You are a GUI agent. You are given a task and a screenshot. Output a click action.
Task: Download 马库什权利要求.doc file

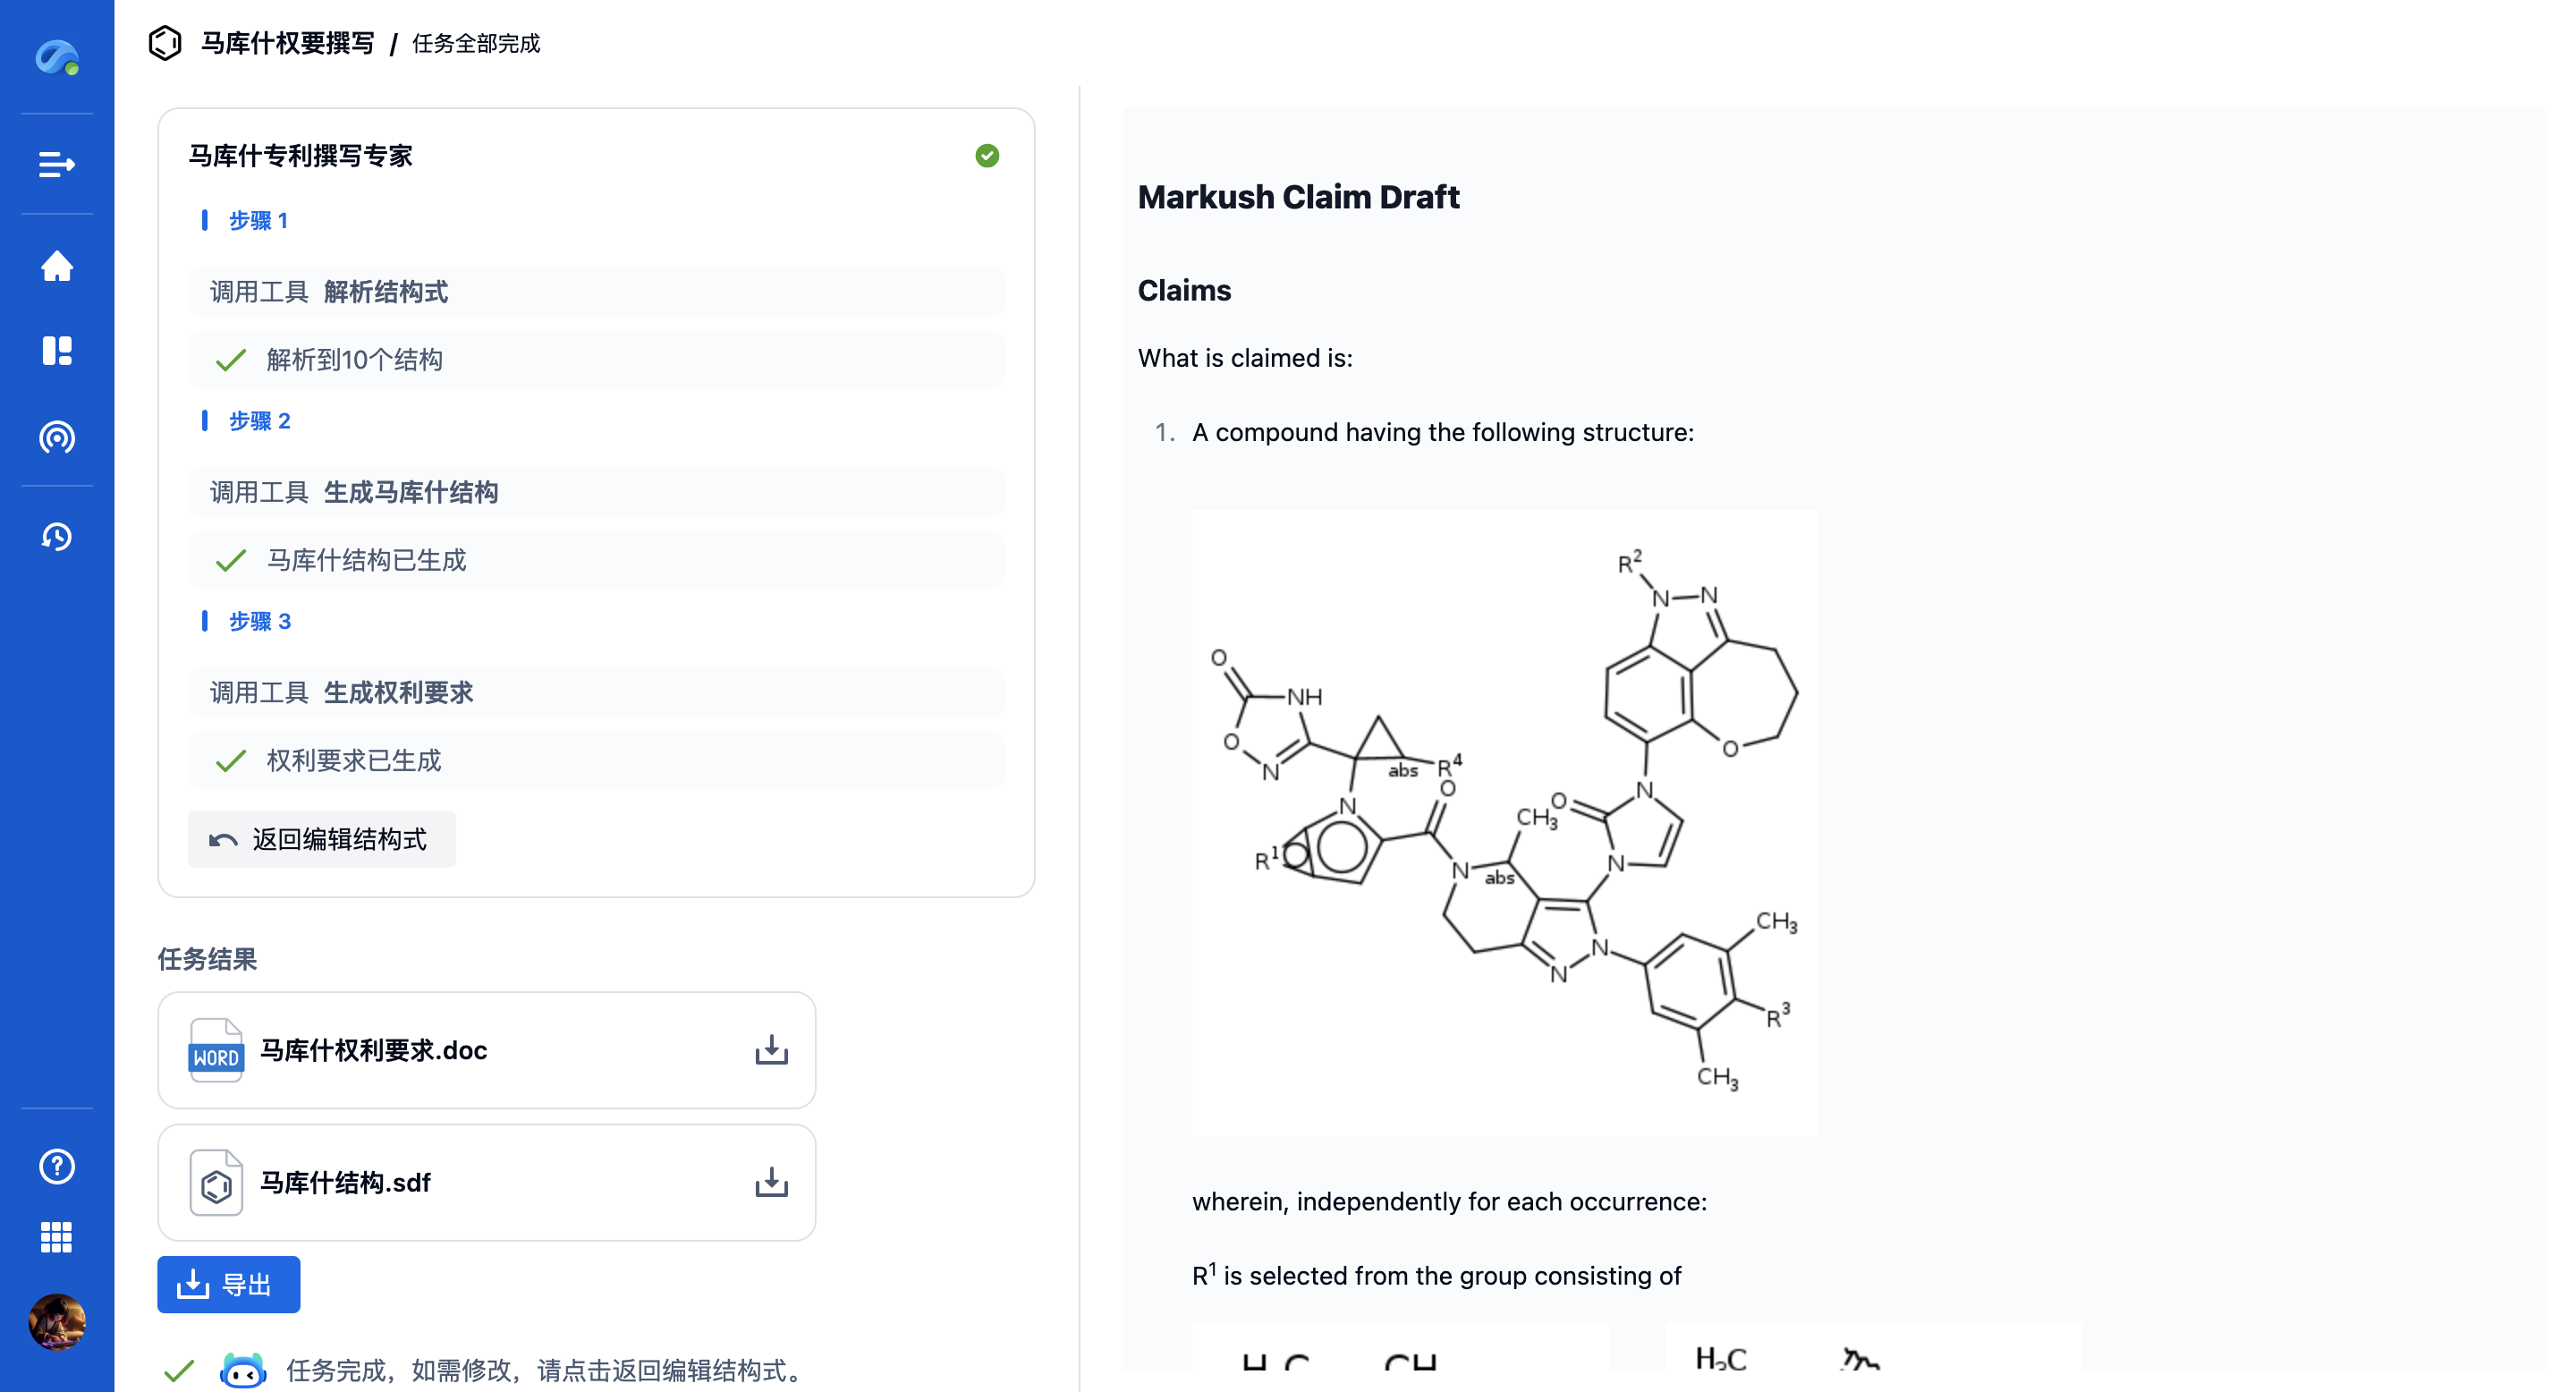point(771,1050)
